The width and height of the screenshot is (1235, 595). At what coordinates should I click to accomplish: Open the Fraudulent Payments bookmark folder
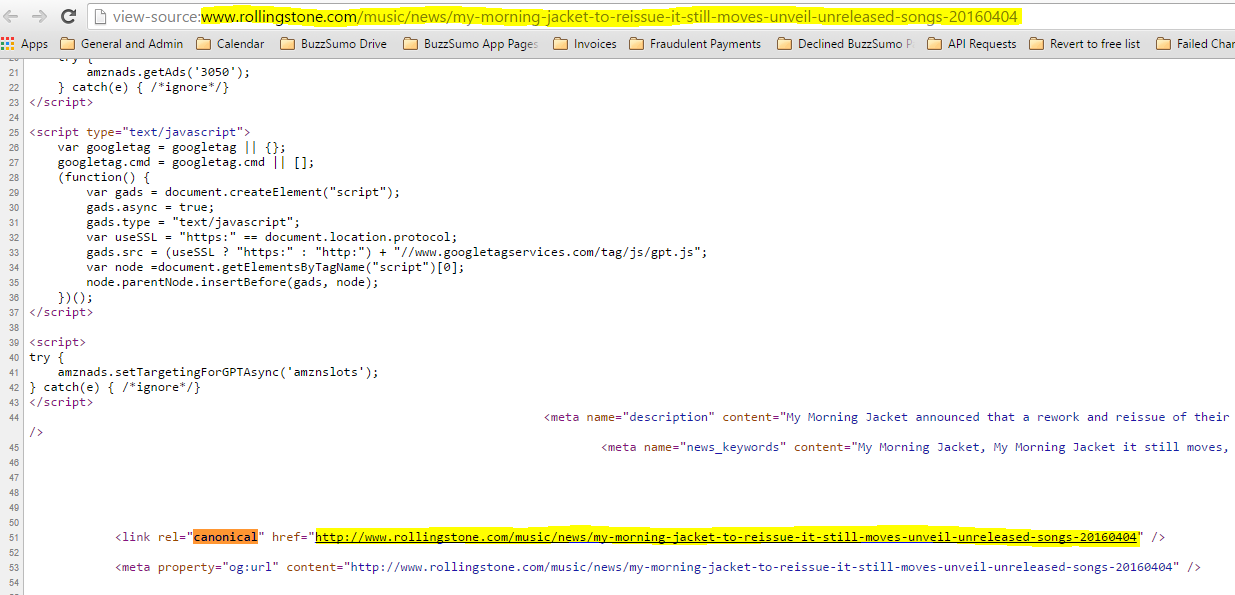tap(695, 44)
